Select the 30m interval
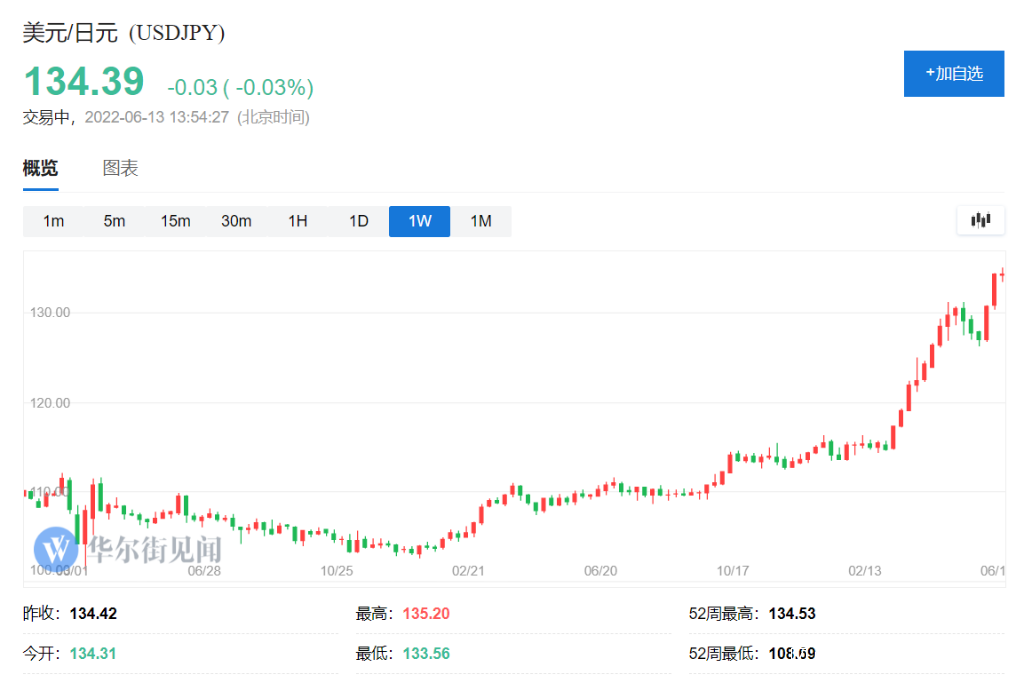 236,221
